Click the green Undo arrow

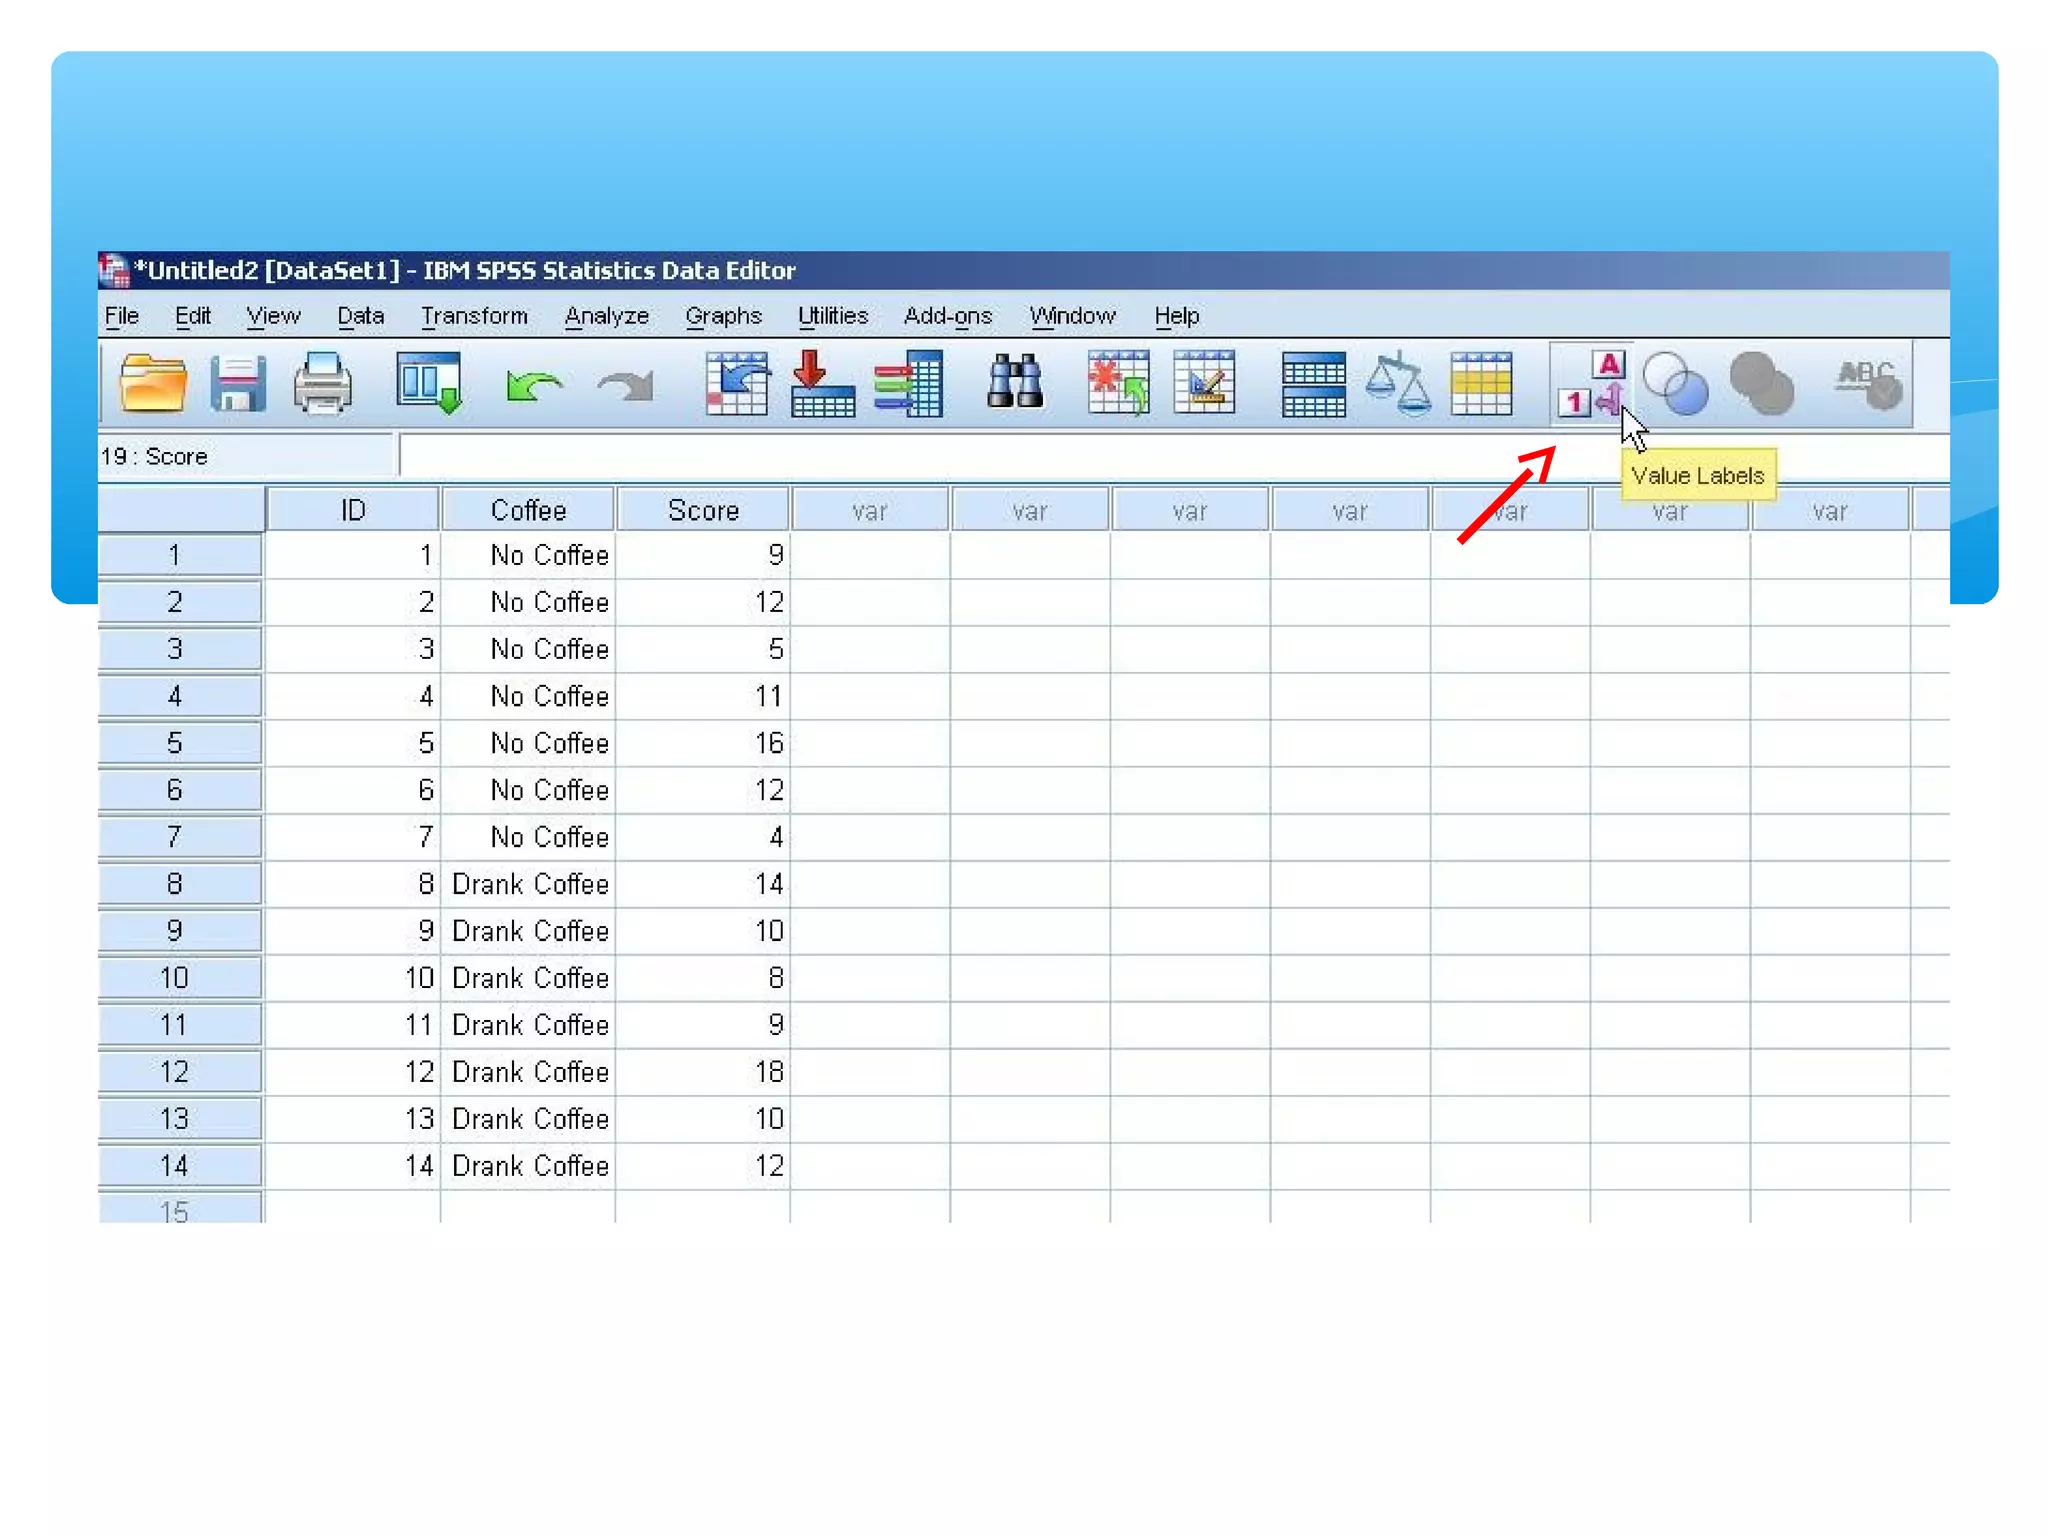pyautogui.click(x=533, y=386)
